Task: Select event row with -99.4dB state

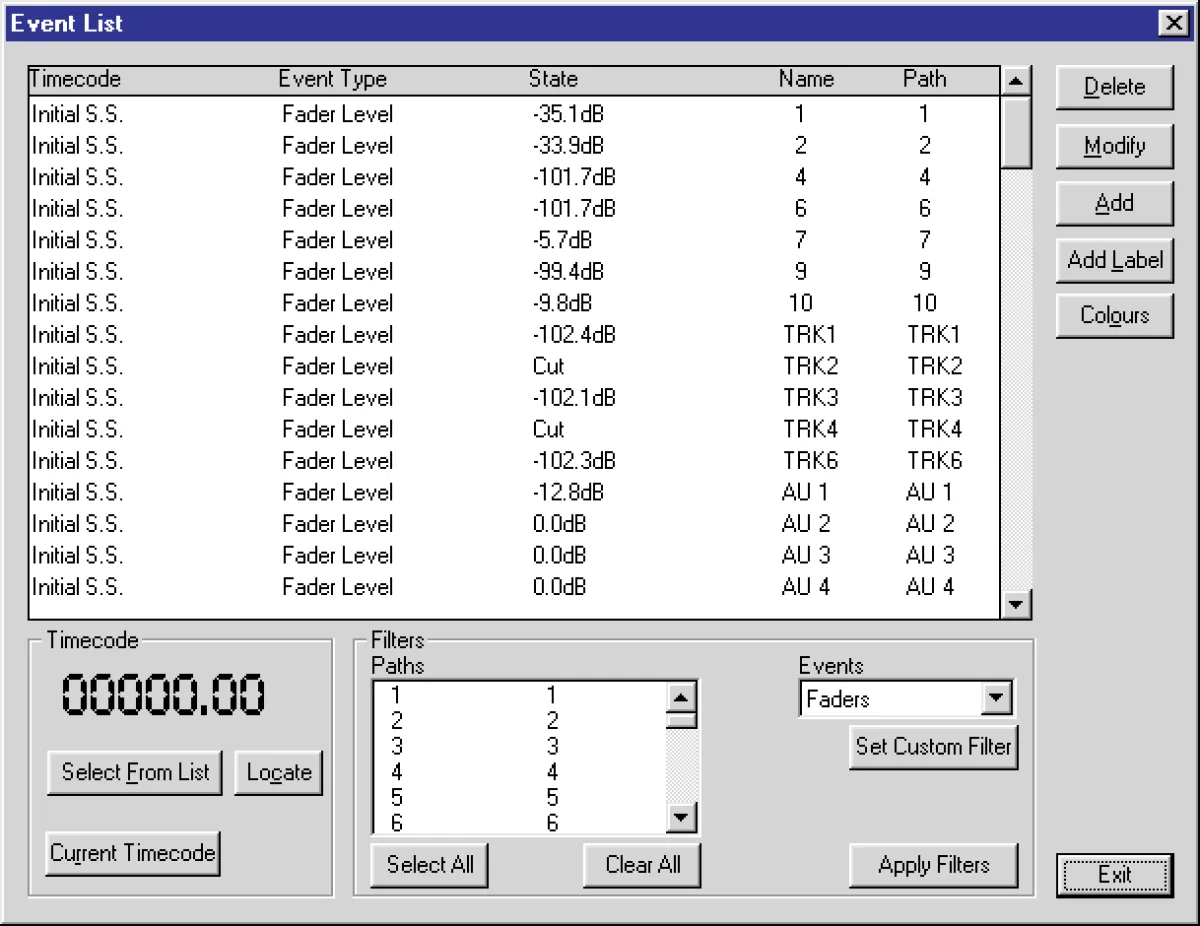Action: point(514,272)
